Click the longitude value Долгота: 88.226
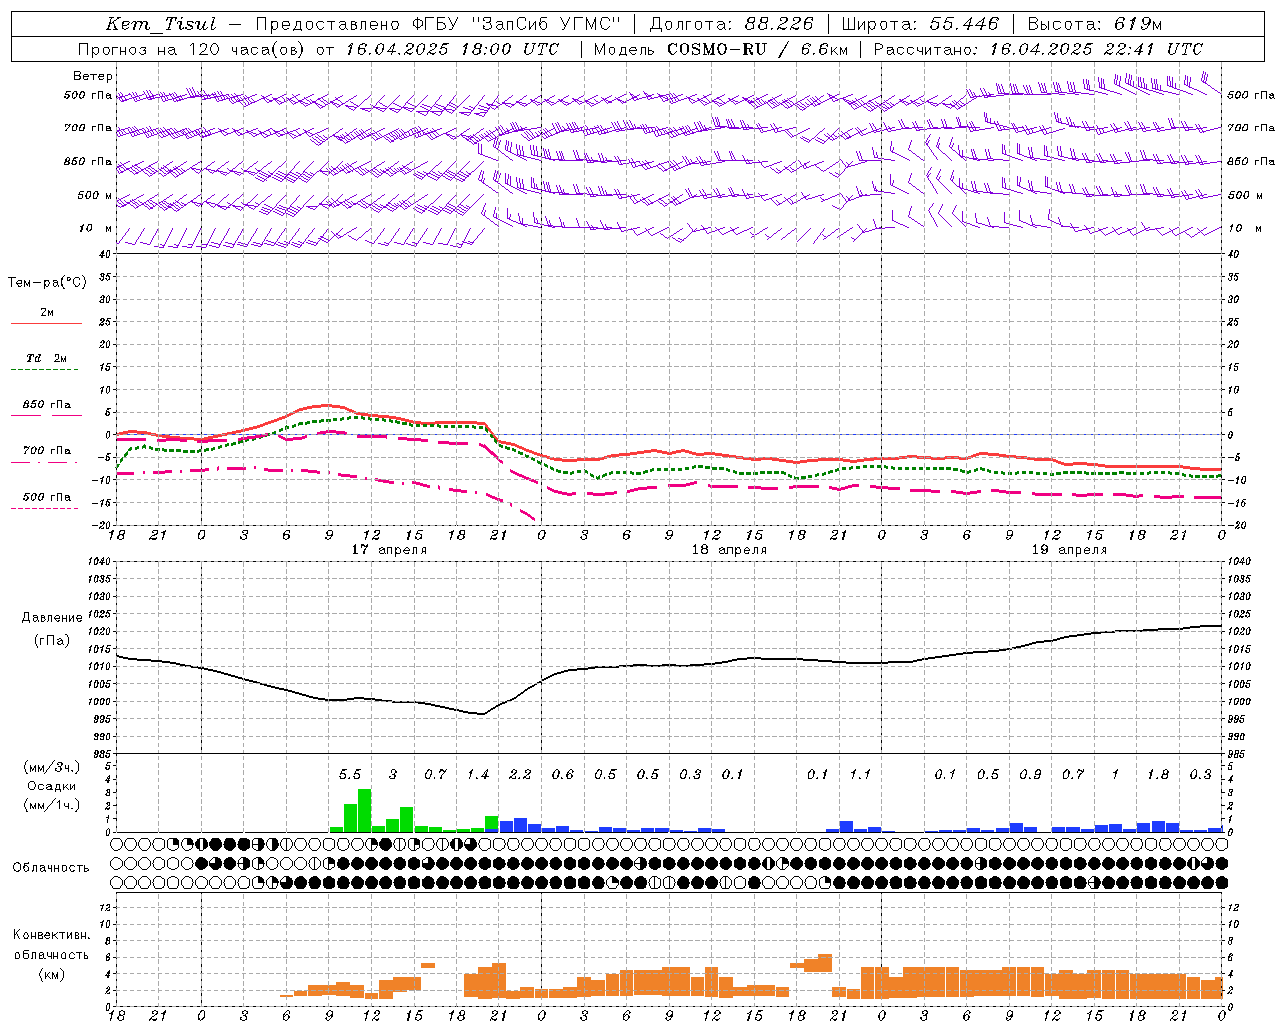The height and width of the screenshot is (1024, 1280). (732, 24)
